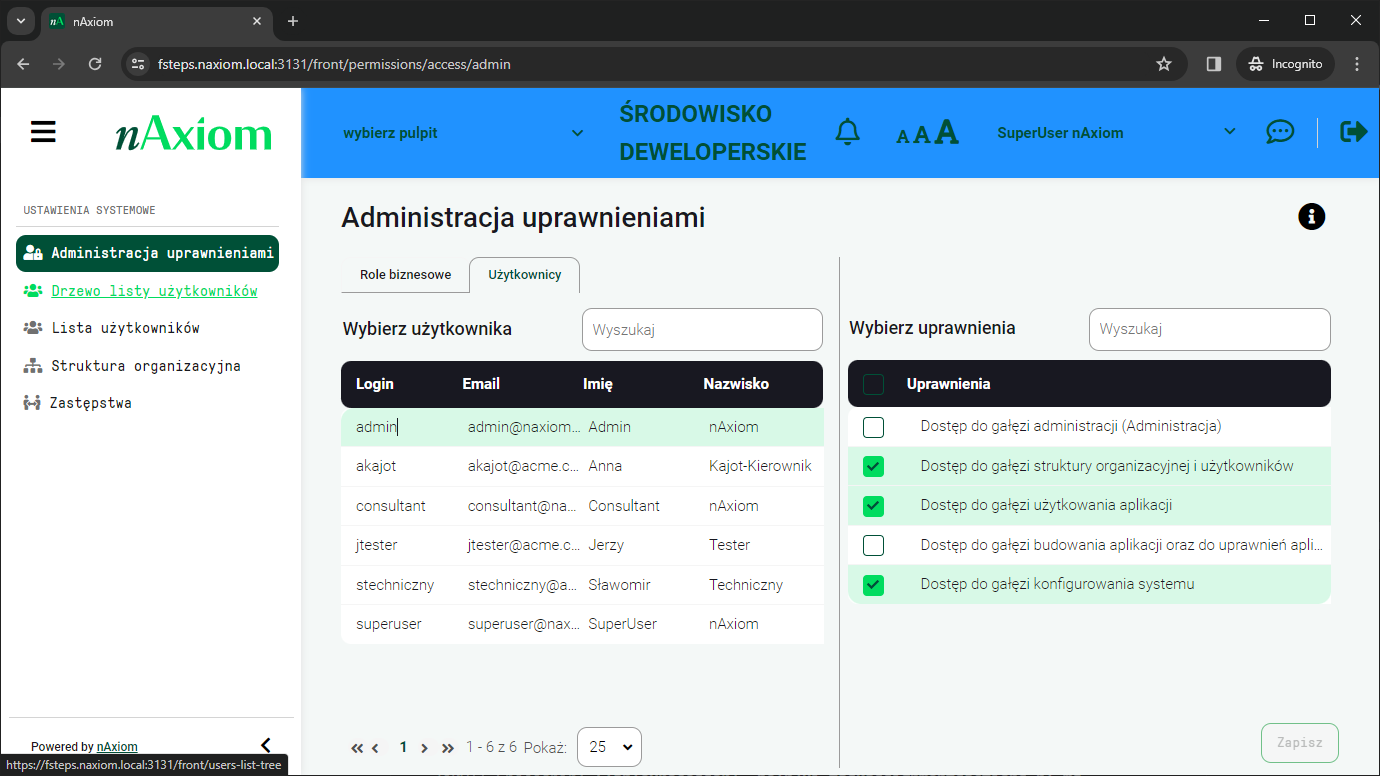Switch to the Role biznesowe tab

(x=405, y=275)
